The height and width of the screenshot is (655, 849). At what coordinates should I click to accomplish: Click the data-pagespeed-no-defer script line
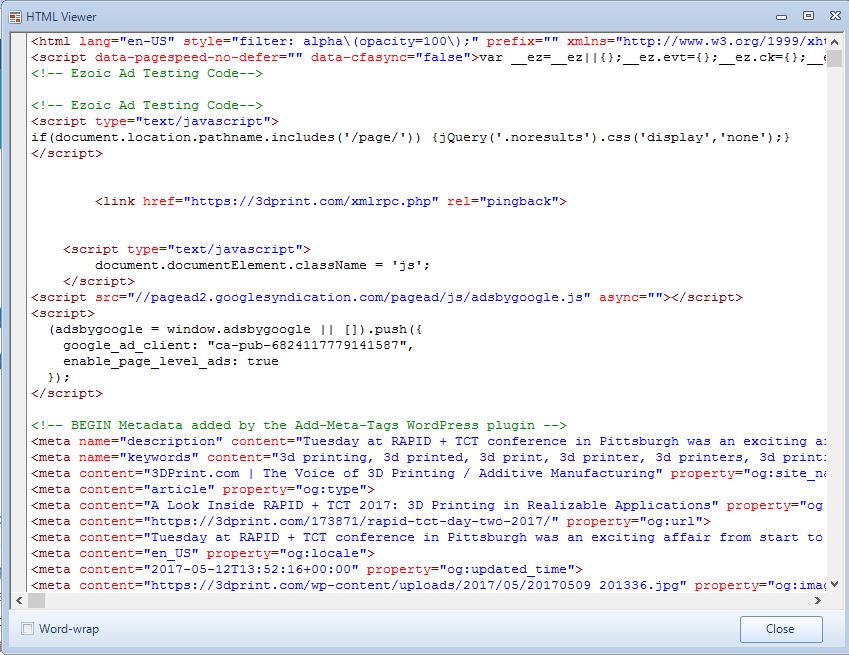click(x=428, y=57)
